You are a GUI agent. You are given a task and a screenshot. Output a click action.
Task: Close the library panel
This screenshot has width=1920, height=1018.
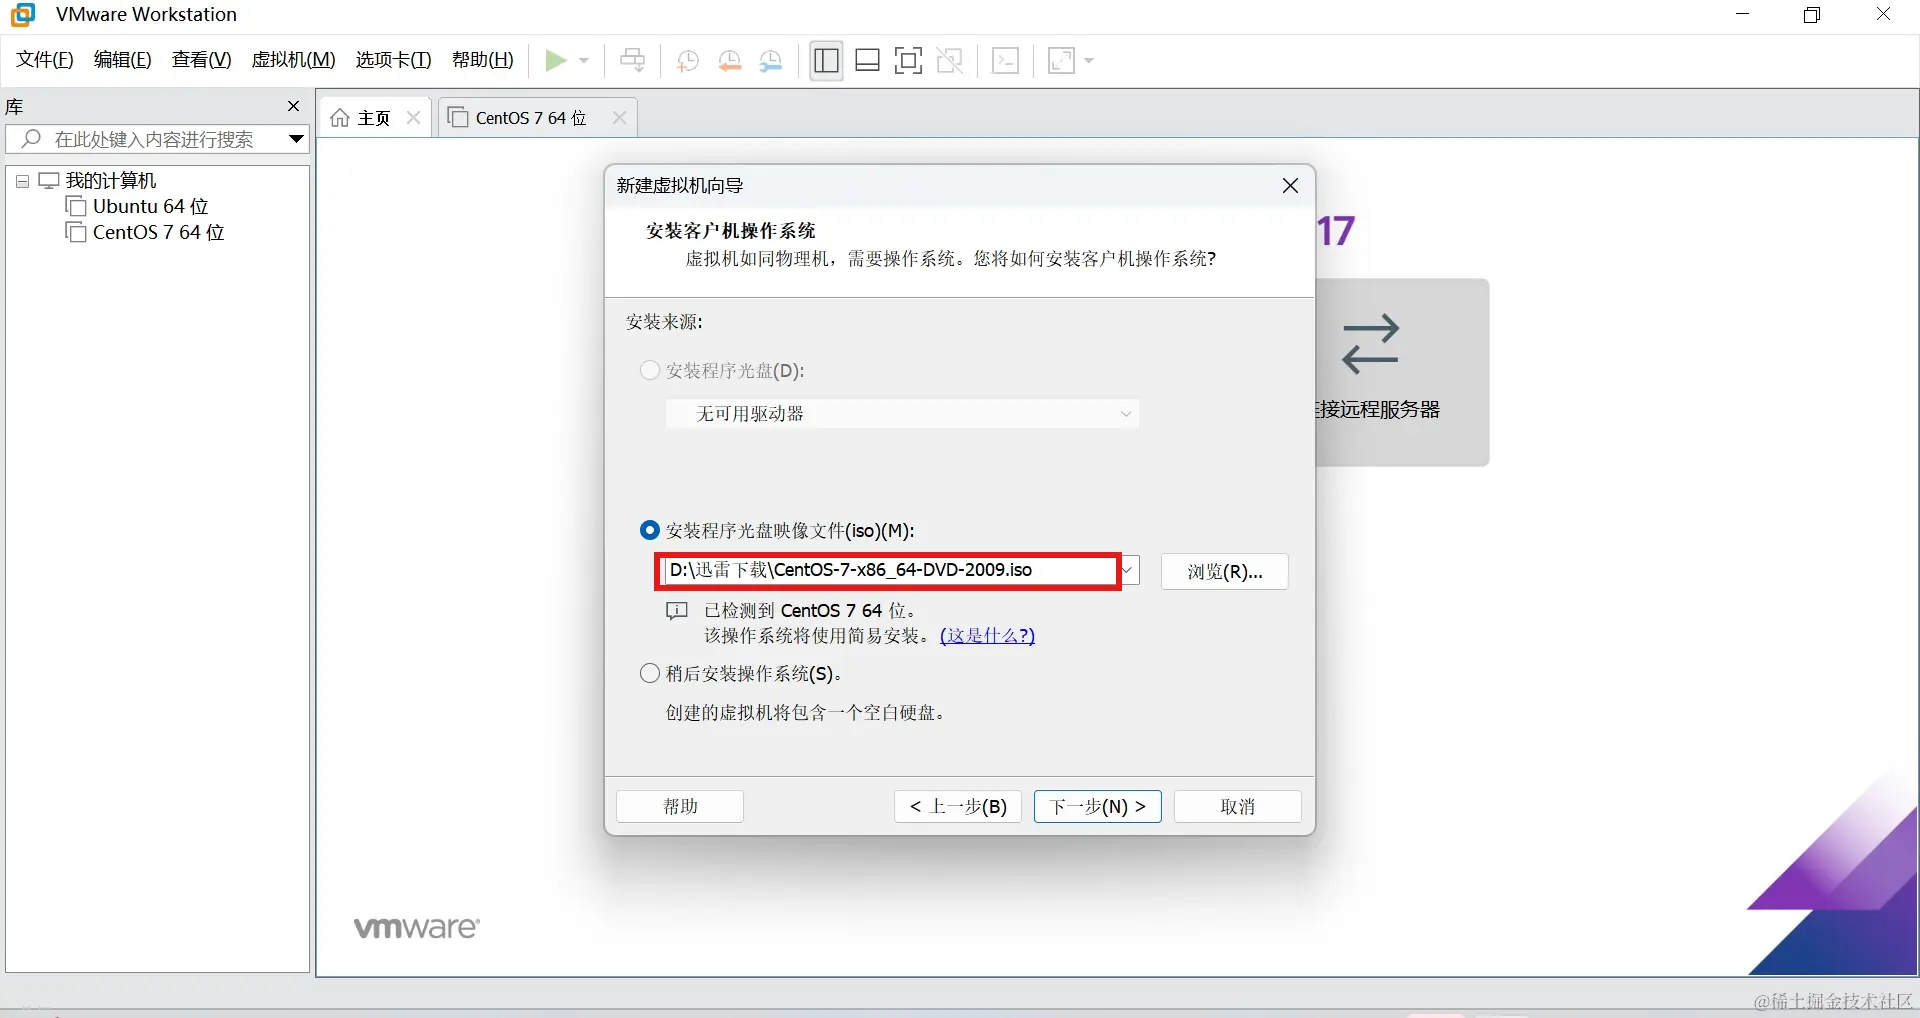293,106
